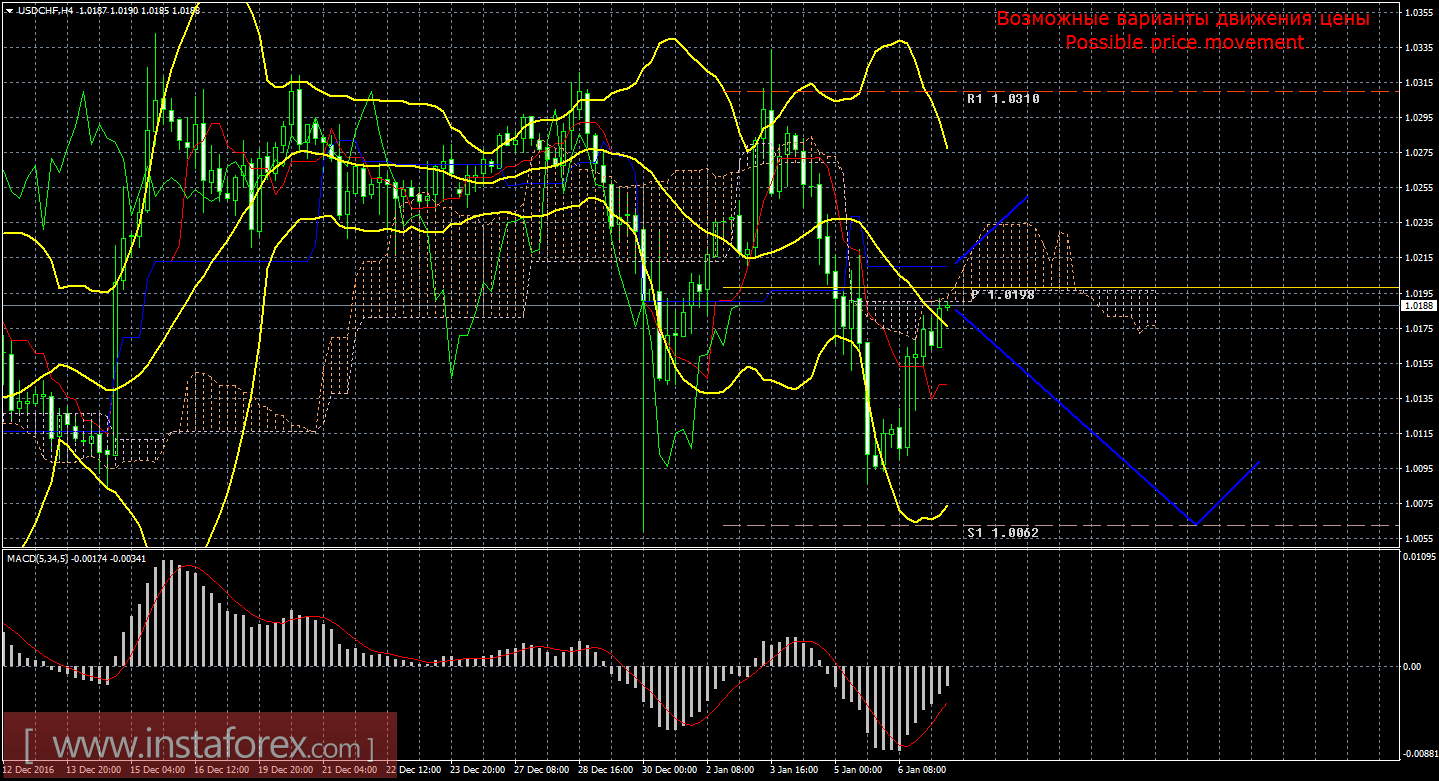Select the MACD(5,34,5) indicator label
Viewport: 1439px width, 781px height.
(x=38, y=558)
